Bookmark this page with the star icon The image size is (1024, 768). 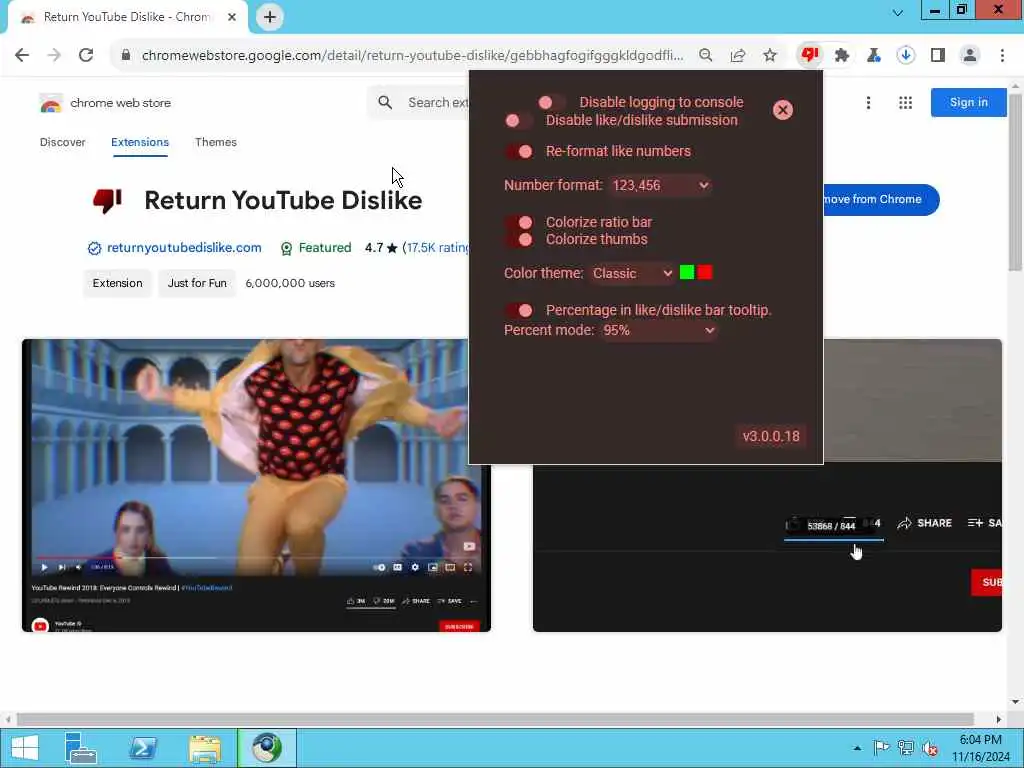click(x=770, y=55)
